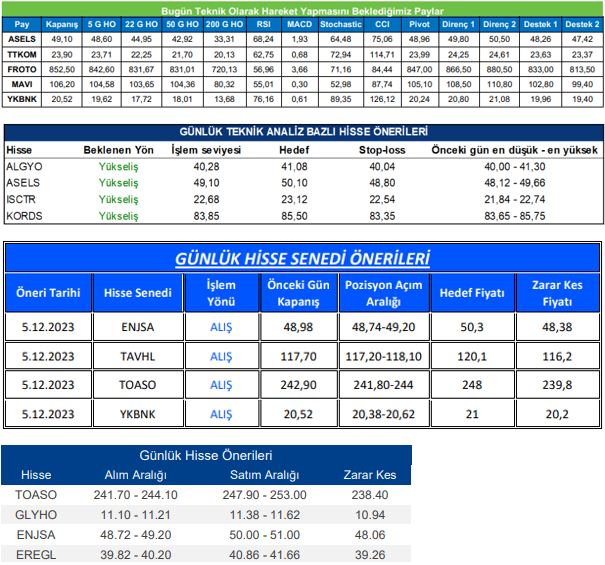This screenshot has width=605, height=565.
Task: Select FROTO closing value 852,50
Action: (62, 69)
